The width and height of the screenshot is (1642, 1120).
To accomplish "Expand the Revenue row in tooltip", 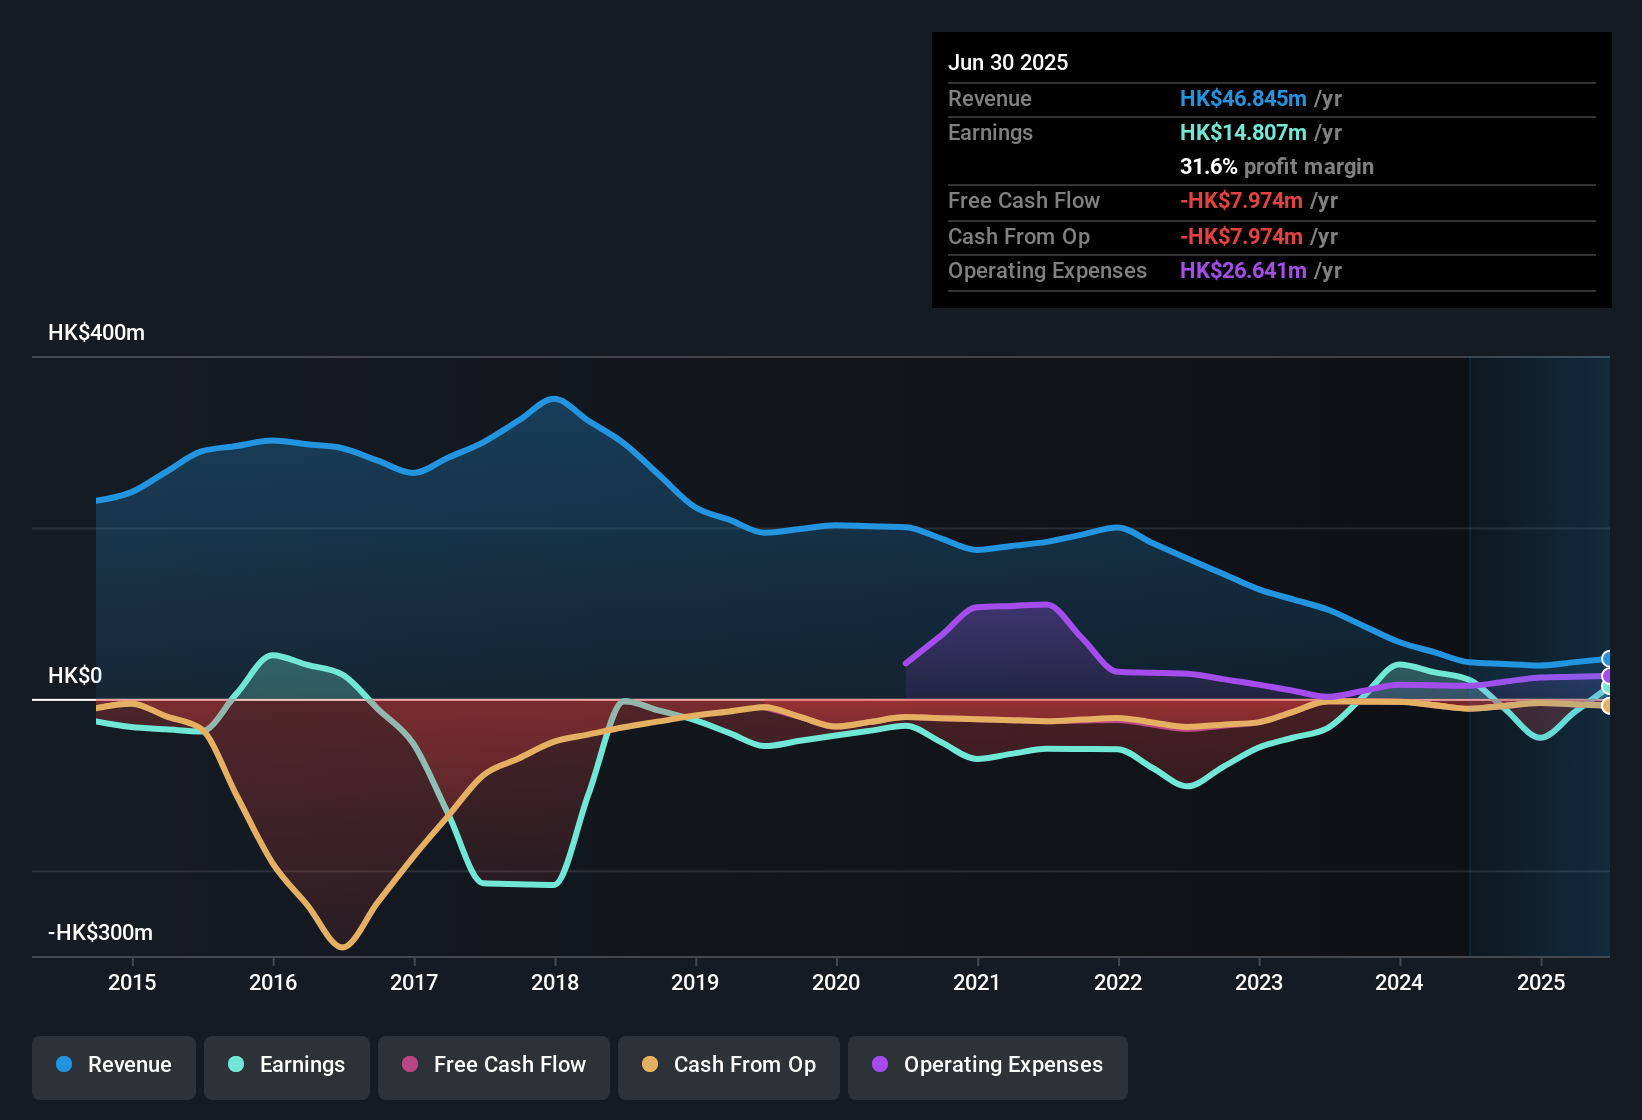I will click(x=989, y=98).
